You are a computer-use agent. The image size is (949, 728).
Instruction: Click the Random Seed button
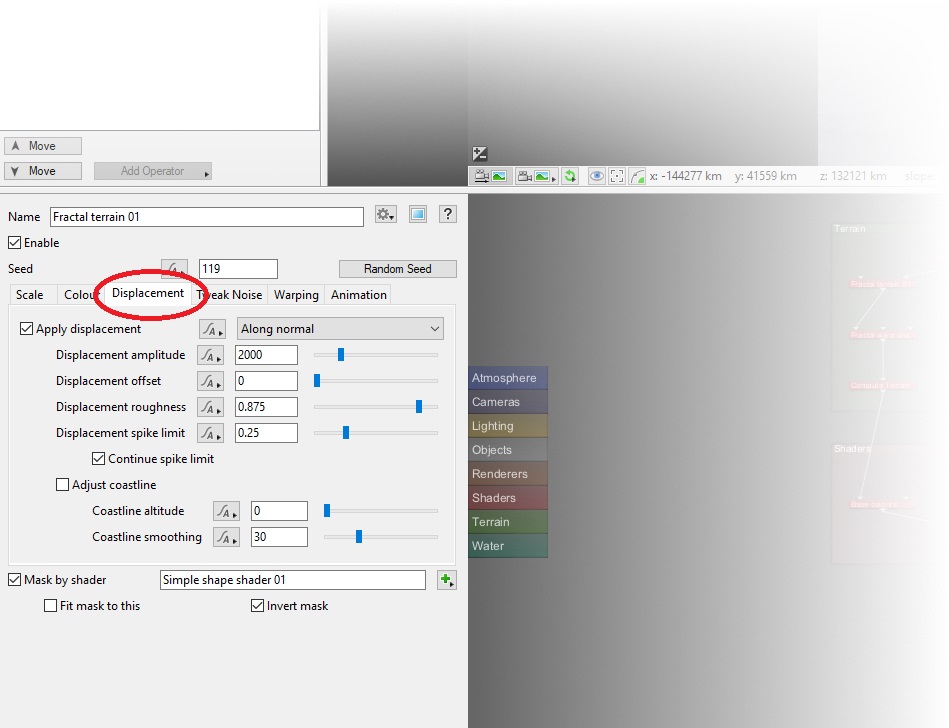[398, 269]
